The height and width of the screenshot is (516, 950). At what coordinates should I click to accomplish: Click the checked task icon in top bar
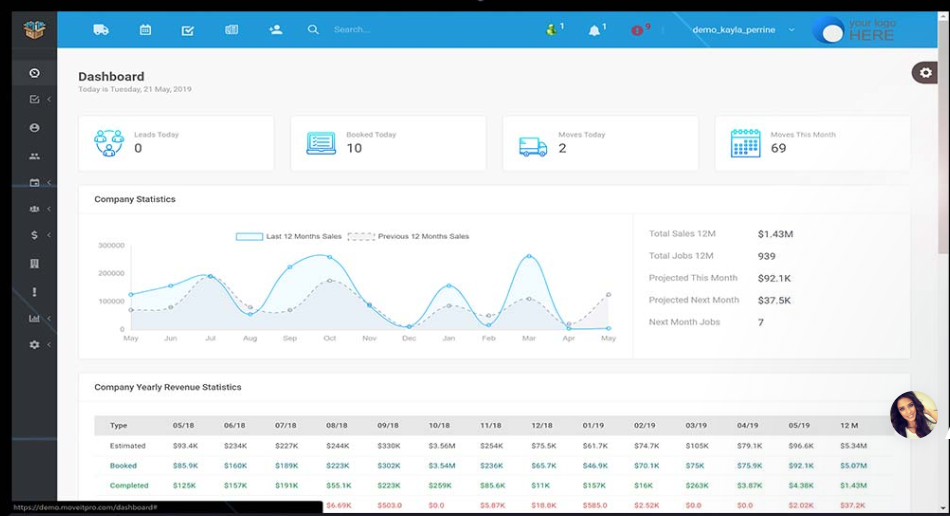click(188, 30)
